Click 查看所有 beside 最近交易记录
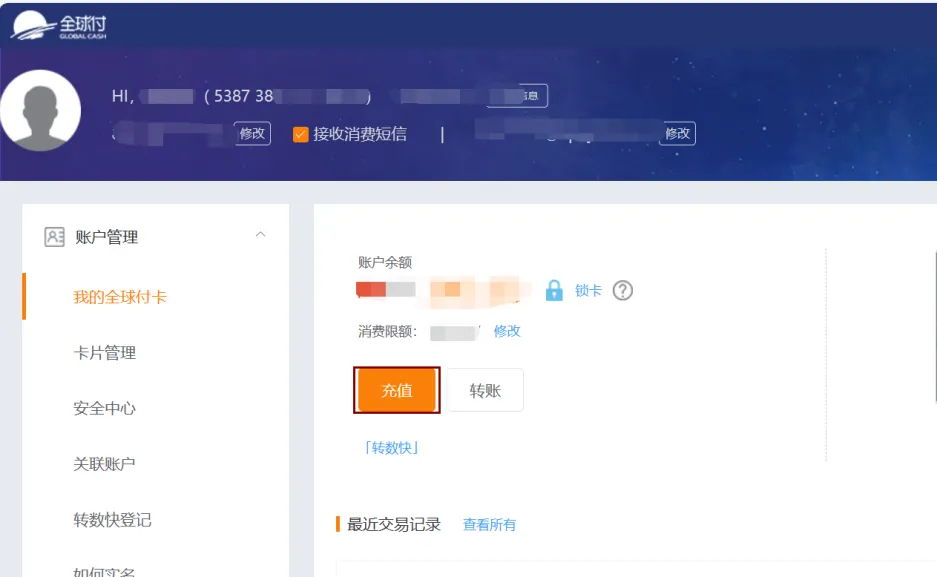 tap(489, 525)
